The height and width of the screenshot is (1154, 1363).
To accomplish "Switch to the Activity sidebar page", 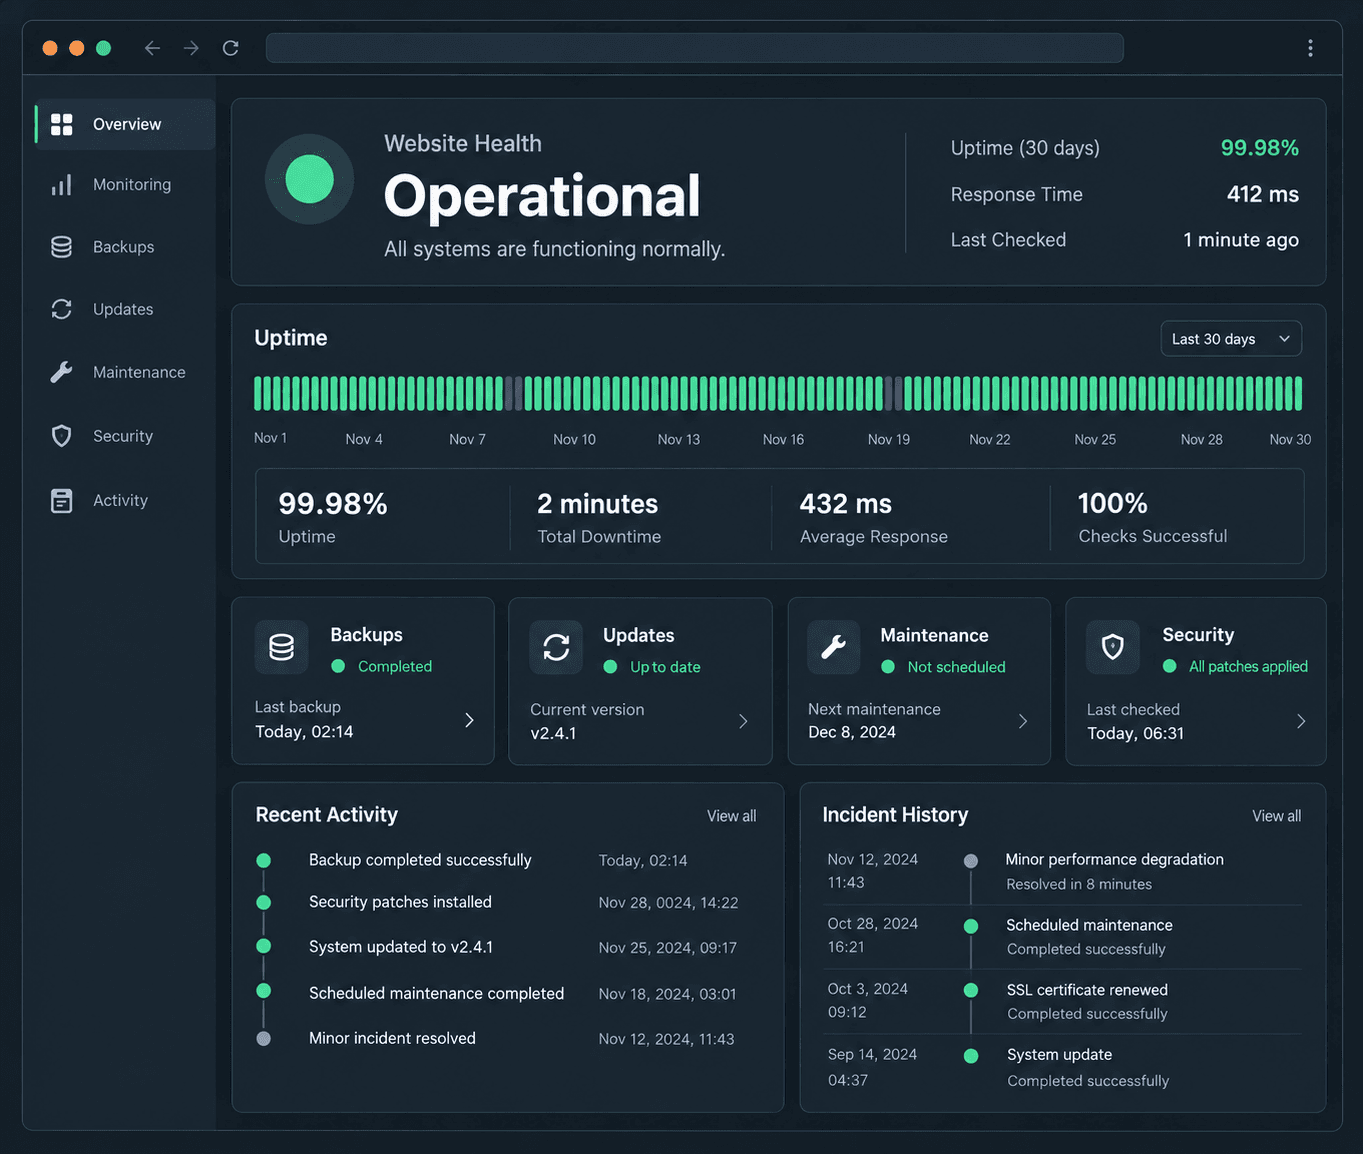I will [120, 501].
